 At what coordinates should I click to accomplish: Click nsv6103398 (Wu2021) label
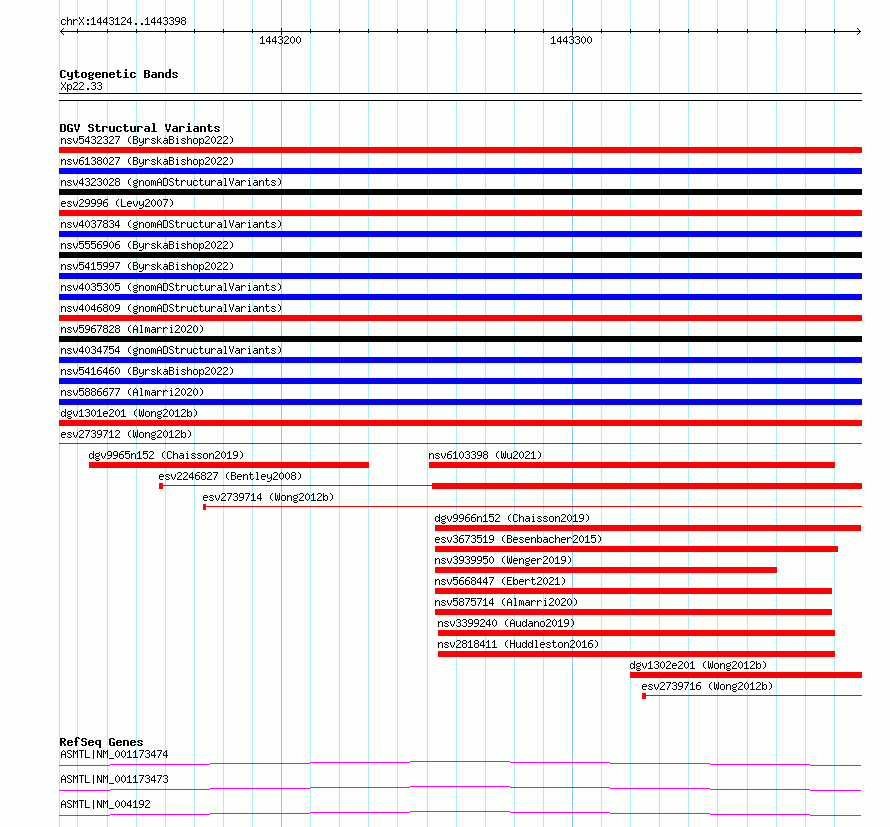pyautogui.click(x=485, y=455)
